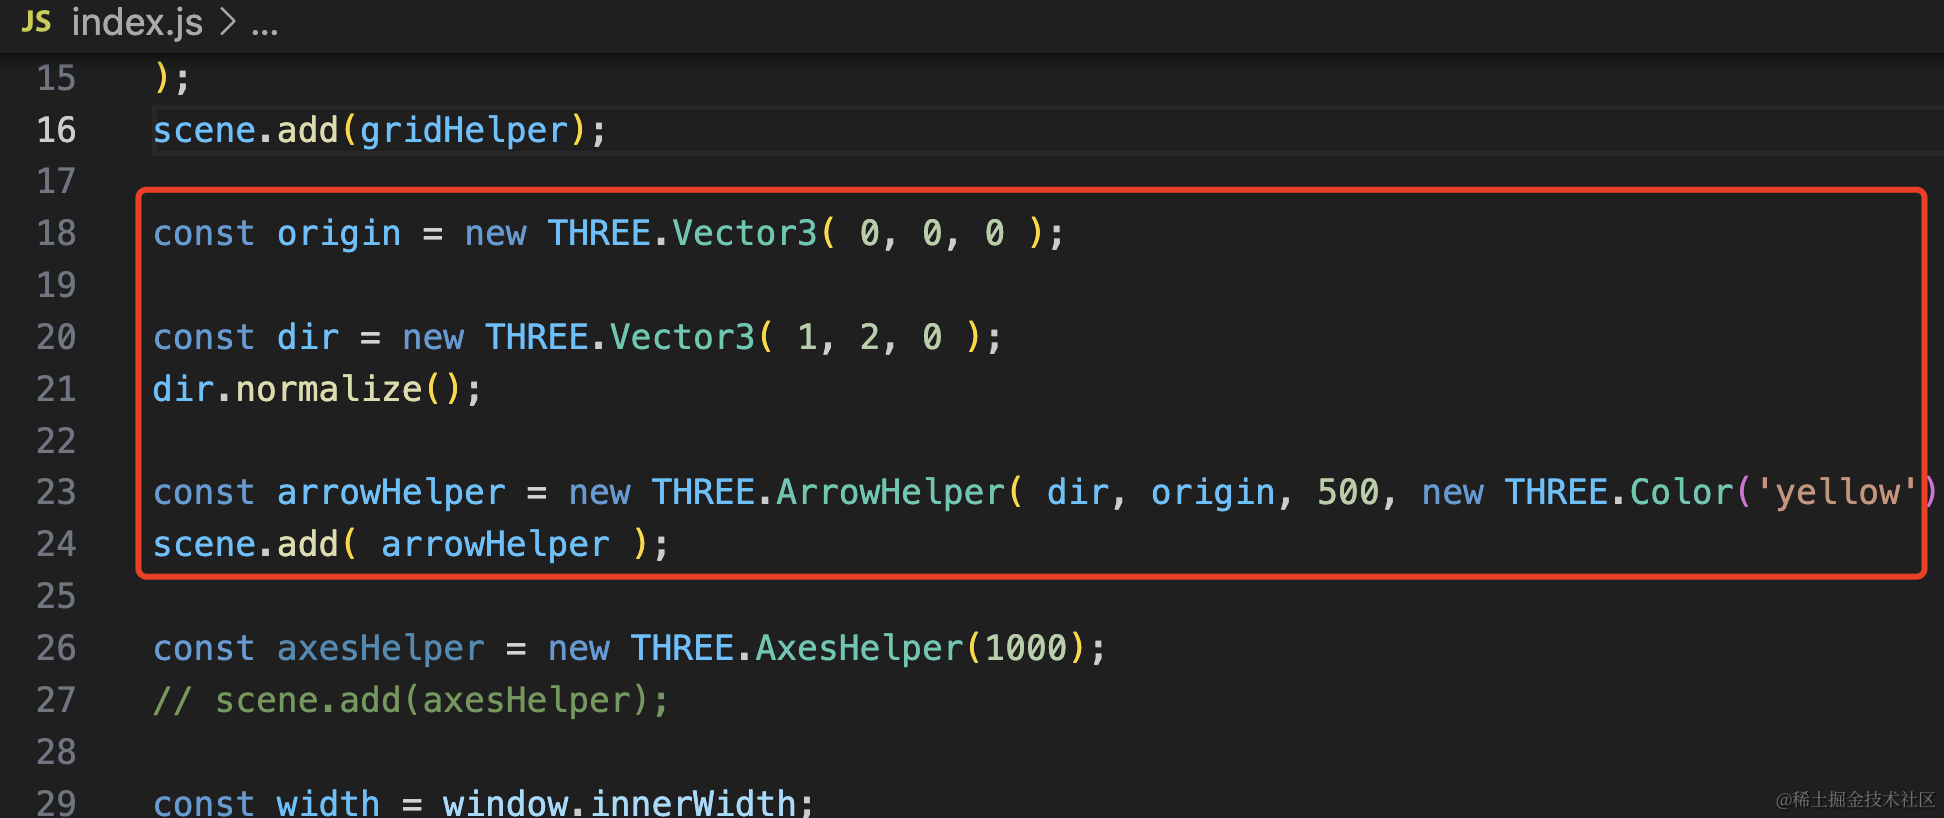Viewport: 1944px width, 818px height.
Task: Click THREE namespace on line 20
Action: point(536,337)
